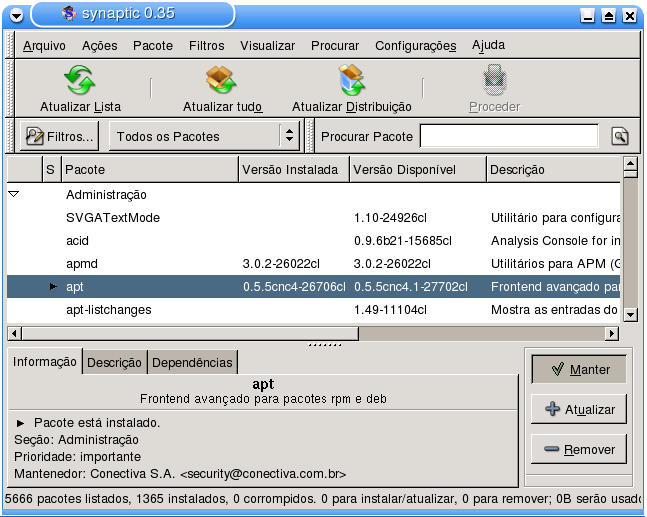
Task: Click the Atualizar tudo box icon
Action: click(222, 80)
